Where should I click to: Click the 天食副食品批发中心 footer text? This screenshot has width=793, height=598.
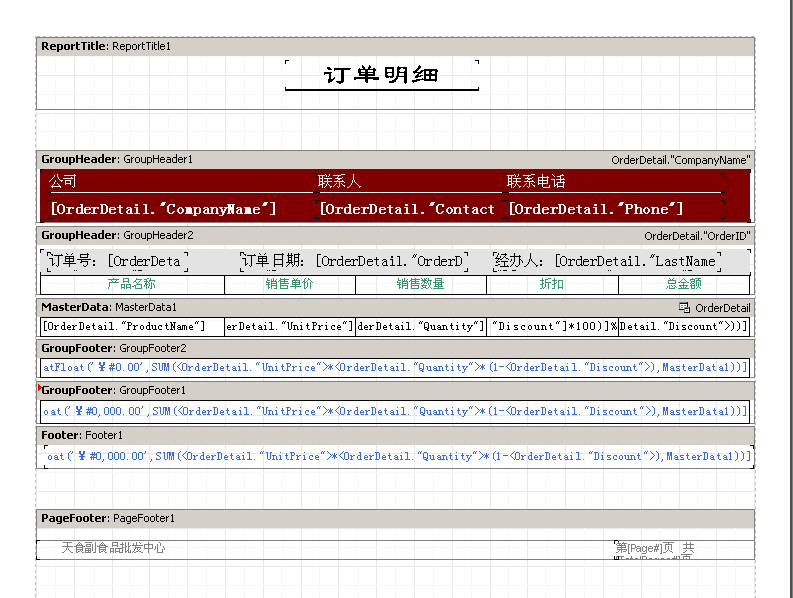113,548
